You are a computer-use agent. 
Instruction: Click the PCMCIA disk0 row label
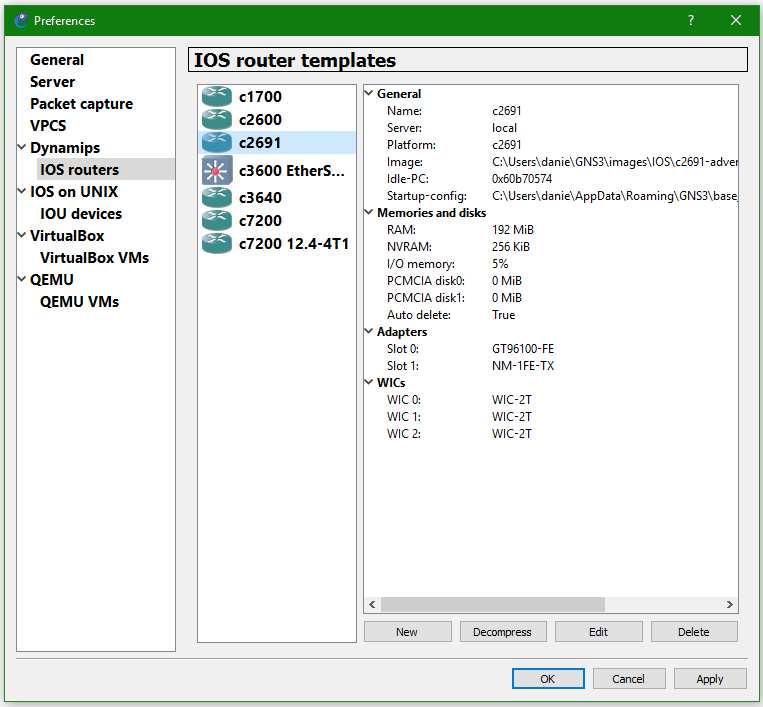pos(426,281)
